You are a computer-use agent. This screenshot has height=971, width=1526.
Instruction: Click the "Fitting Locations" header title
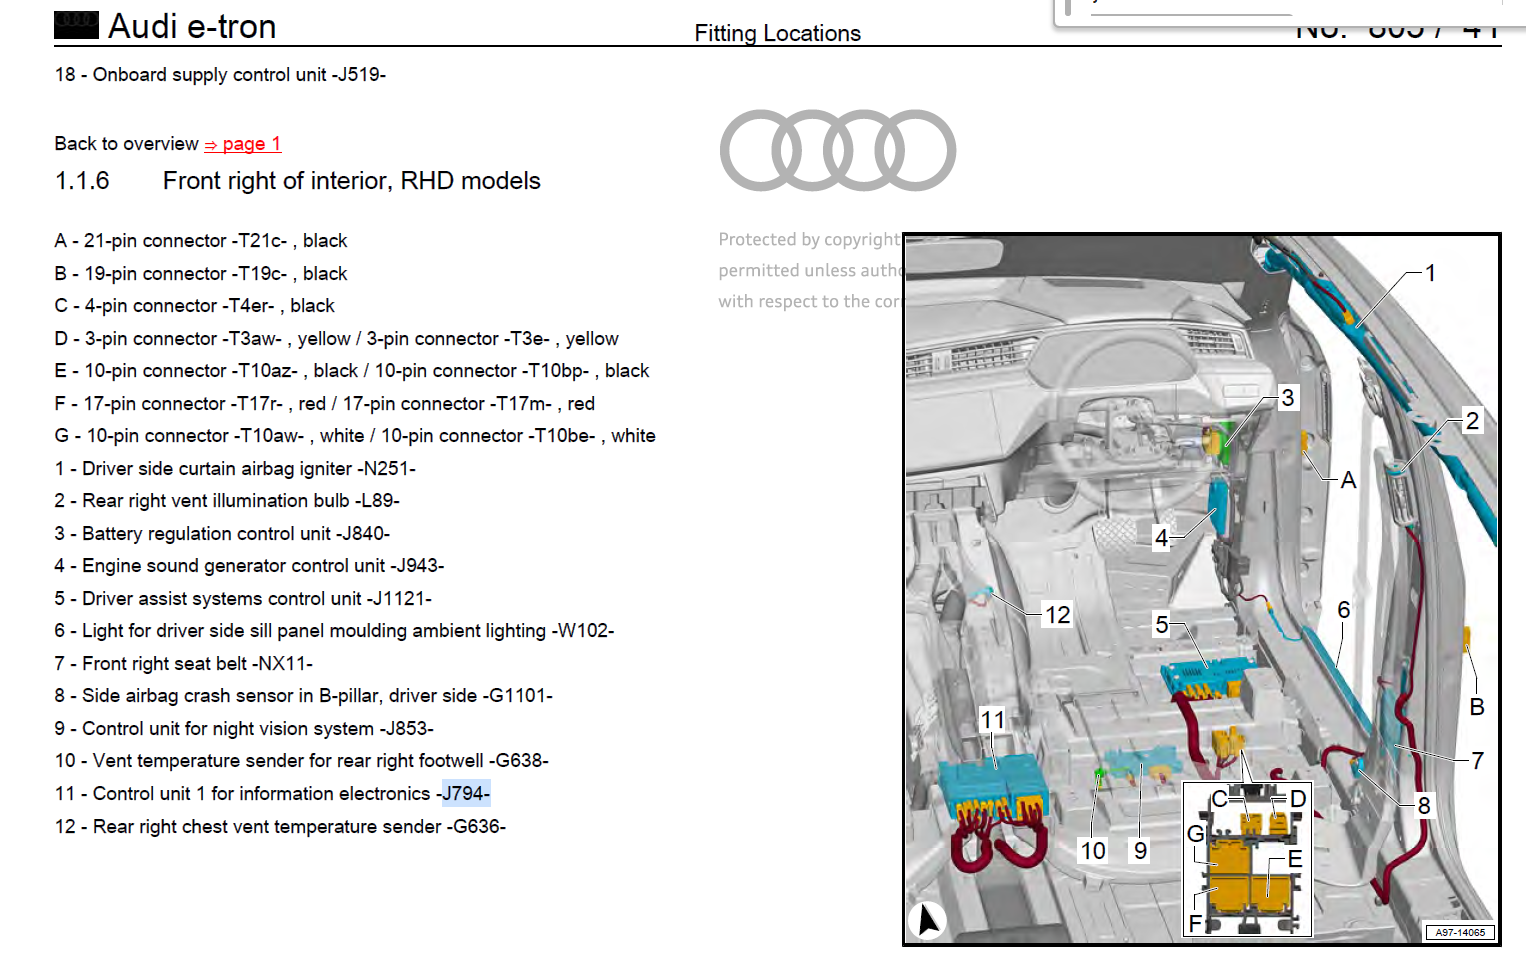point(777,33)
